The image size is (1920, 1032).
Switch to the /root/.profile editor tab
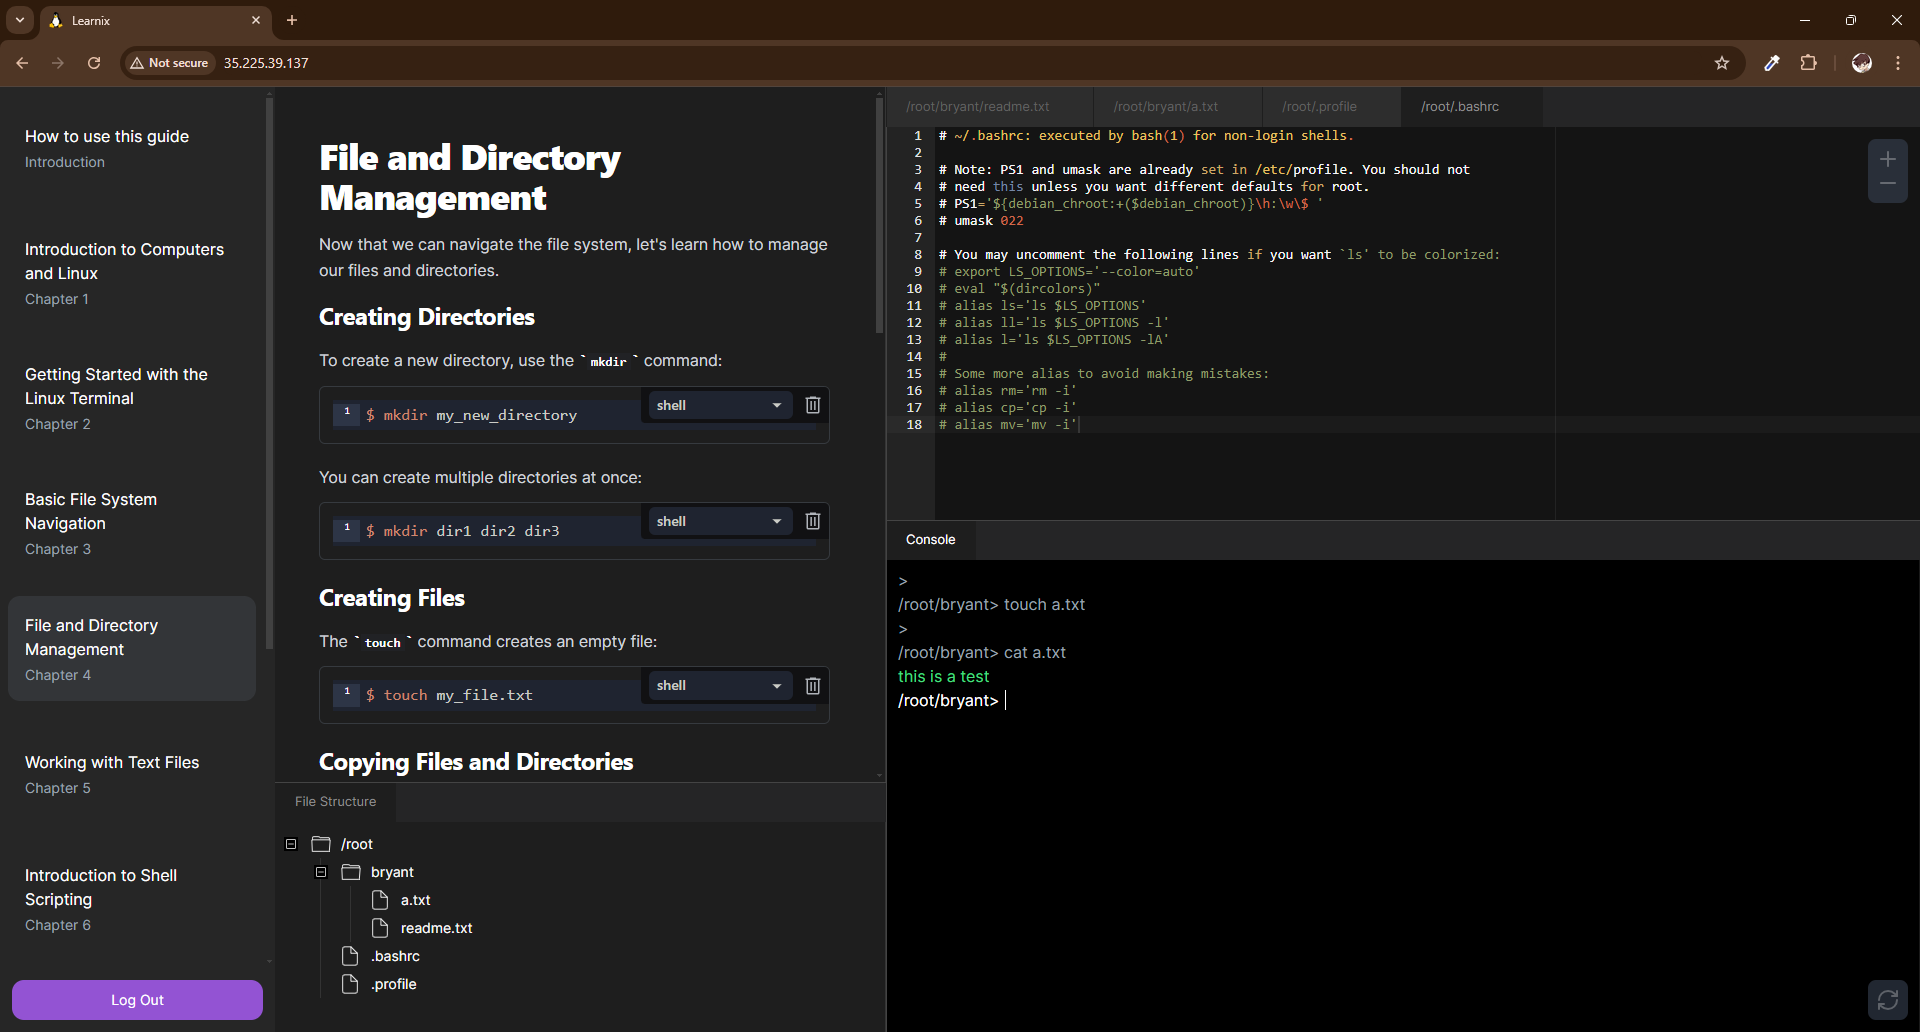(x=1319, y=107)
